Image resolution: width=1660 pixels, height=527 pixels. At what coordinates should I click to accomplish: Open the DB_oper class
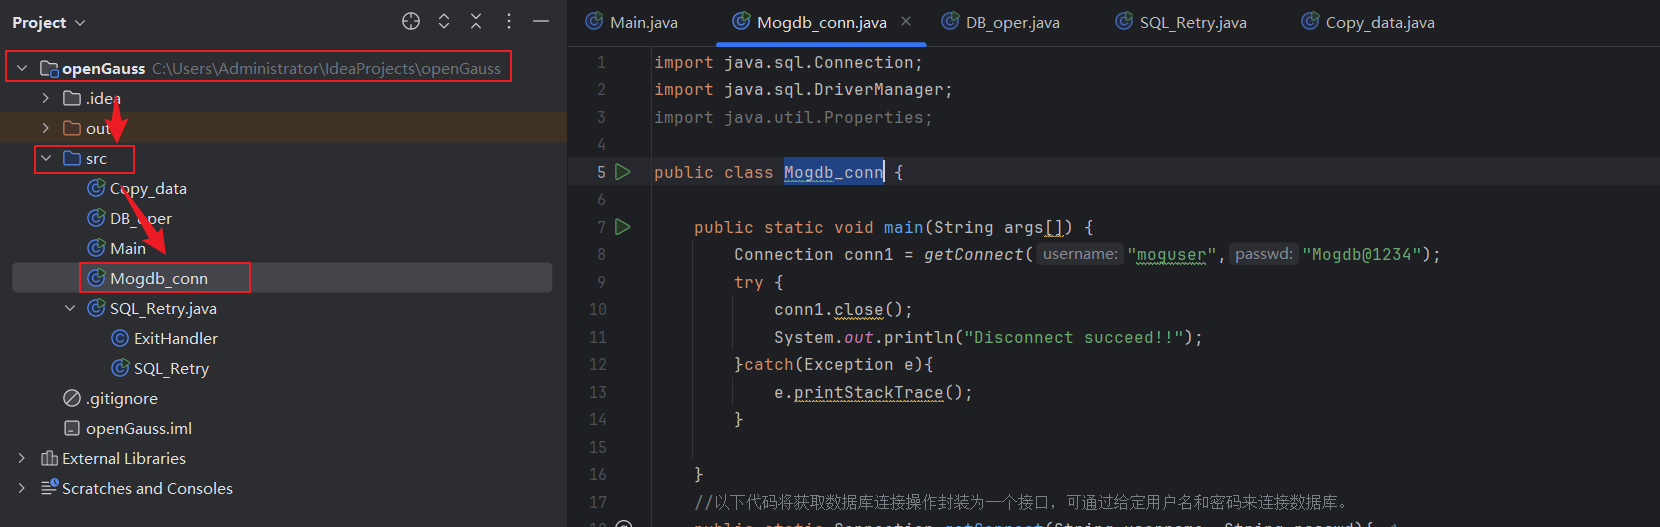[141, 218]
